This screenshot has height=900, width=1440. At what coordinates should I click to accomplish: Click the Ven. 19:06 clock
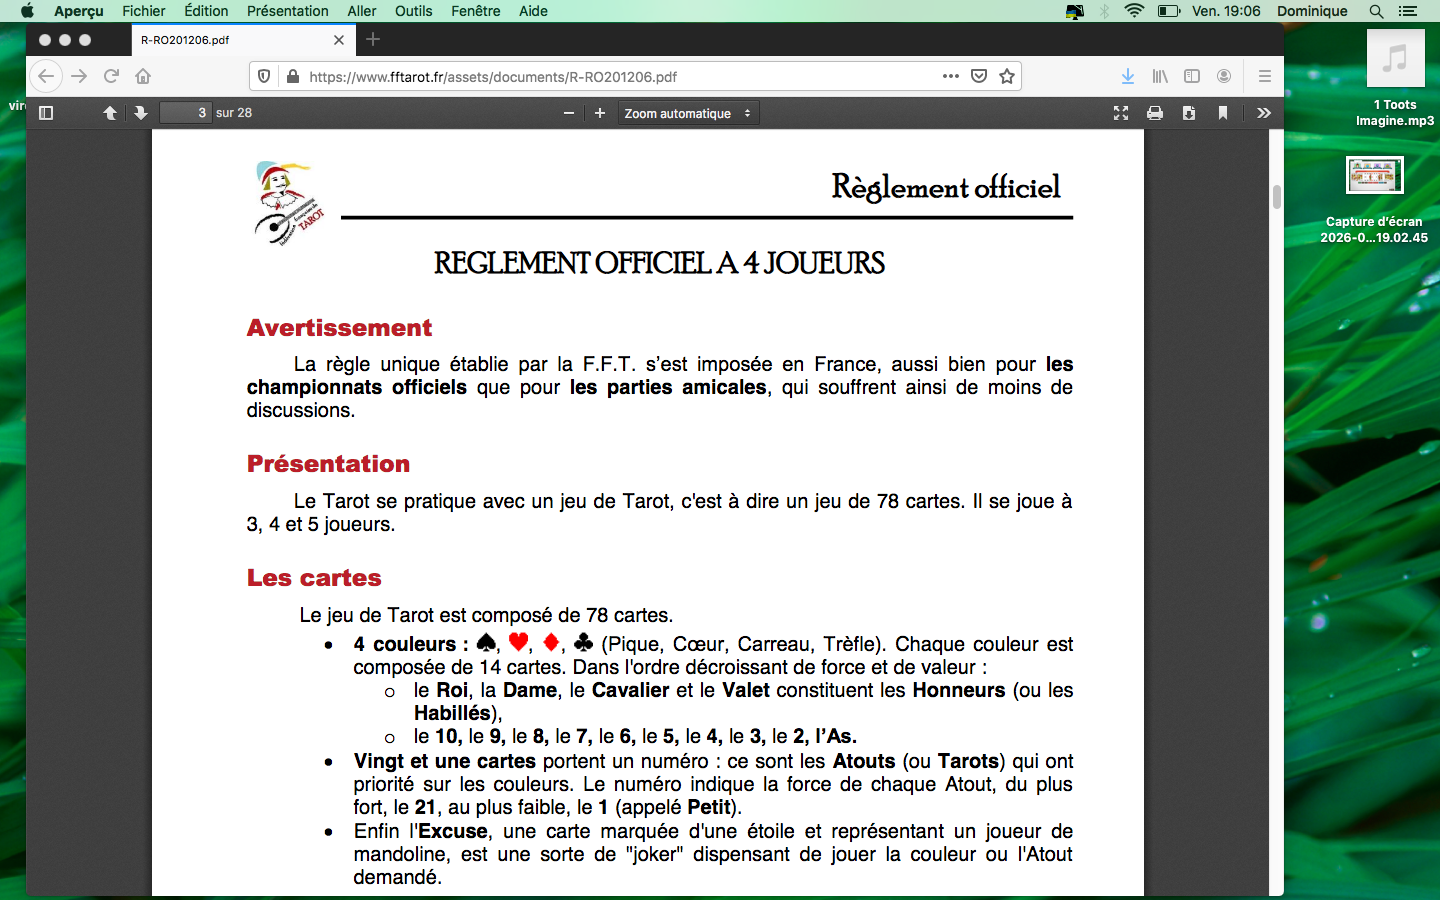pos(1226,11)
